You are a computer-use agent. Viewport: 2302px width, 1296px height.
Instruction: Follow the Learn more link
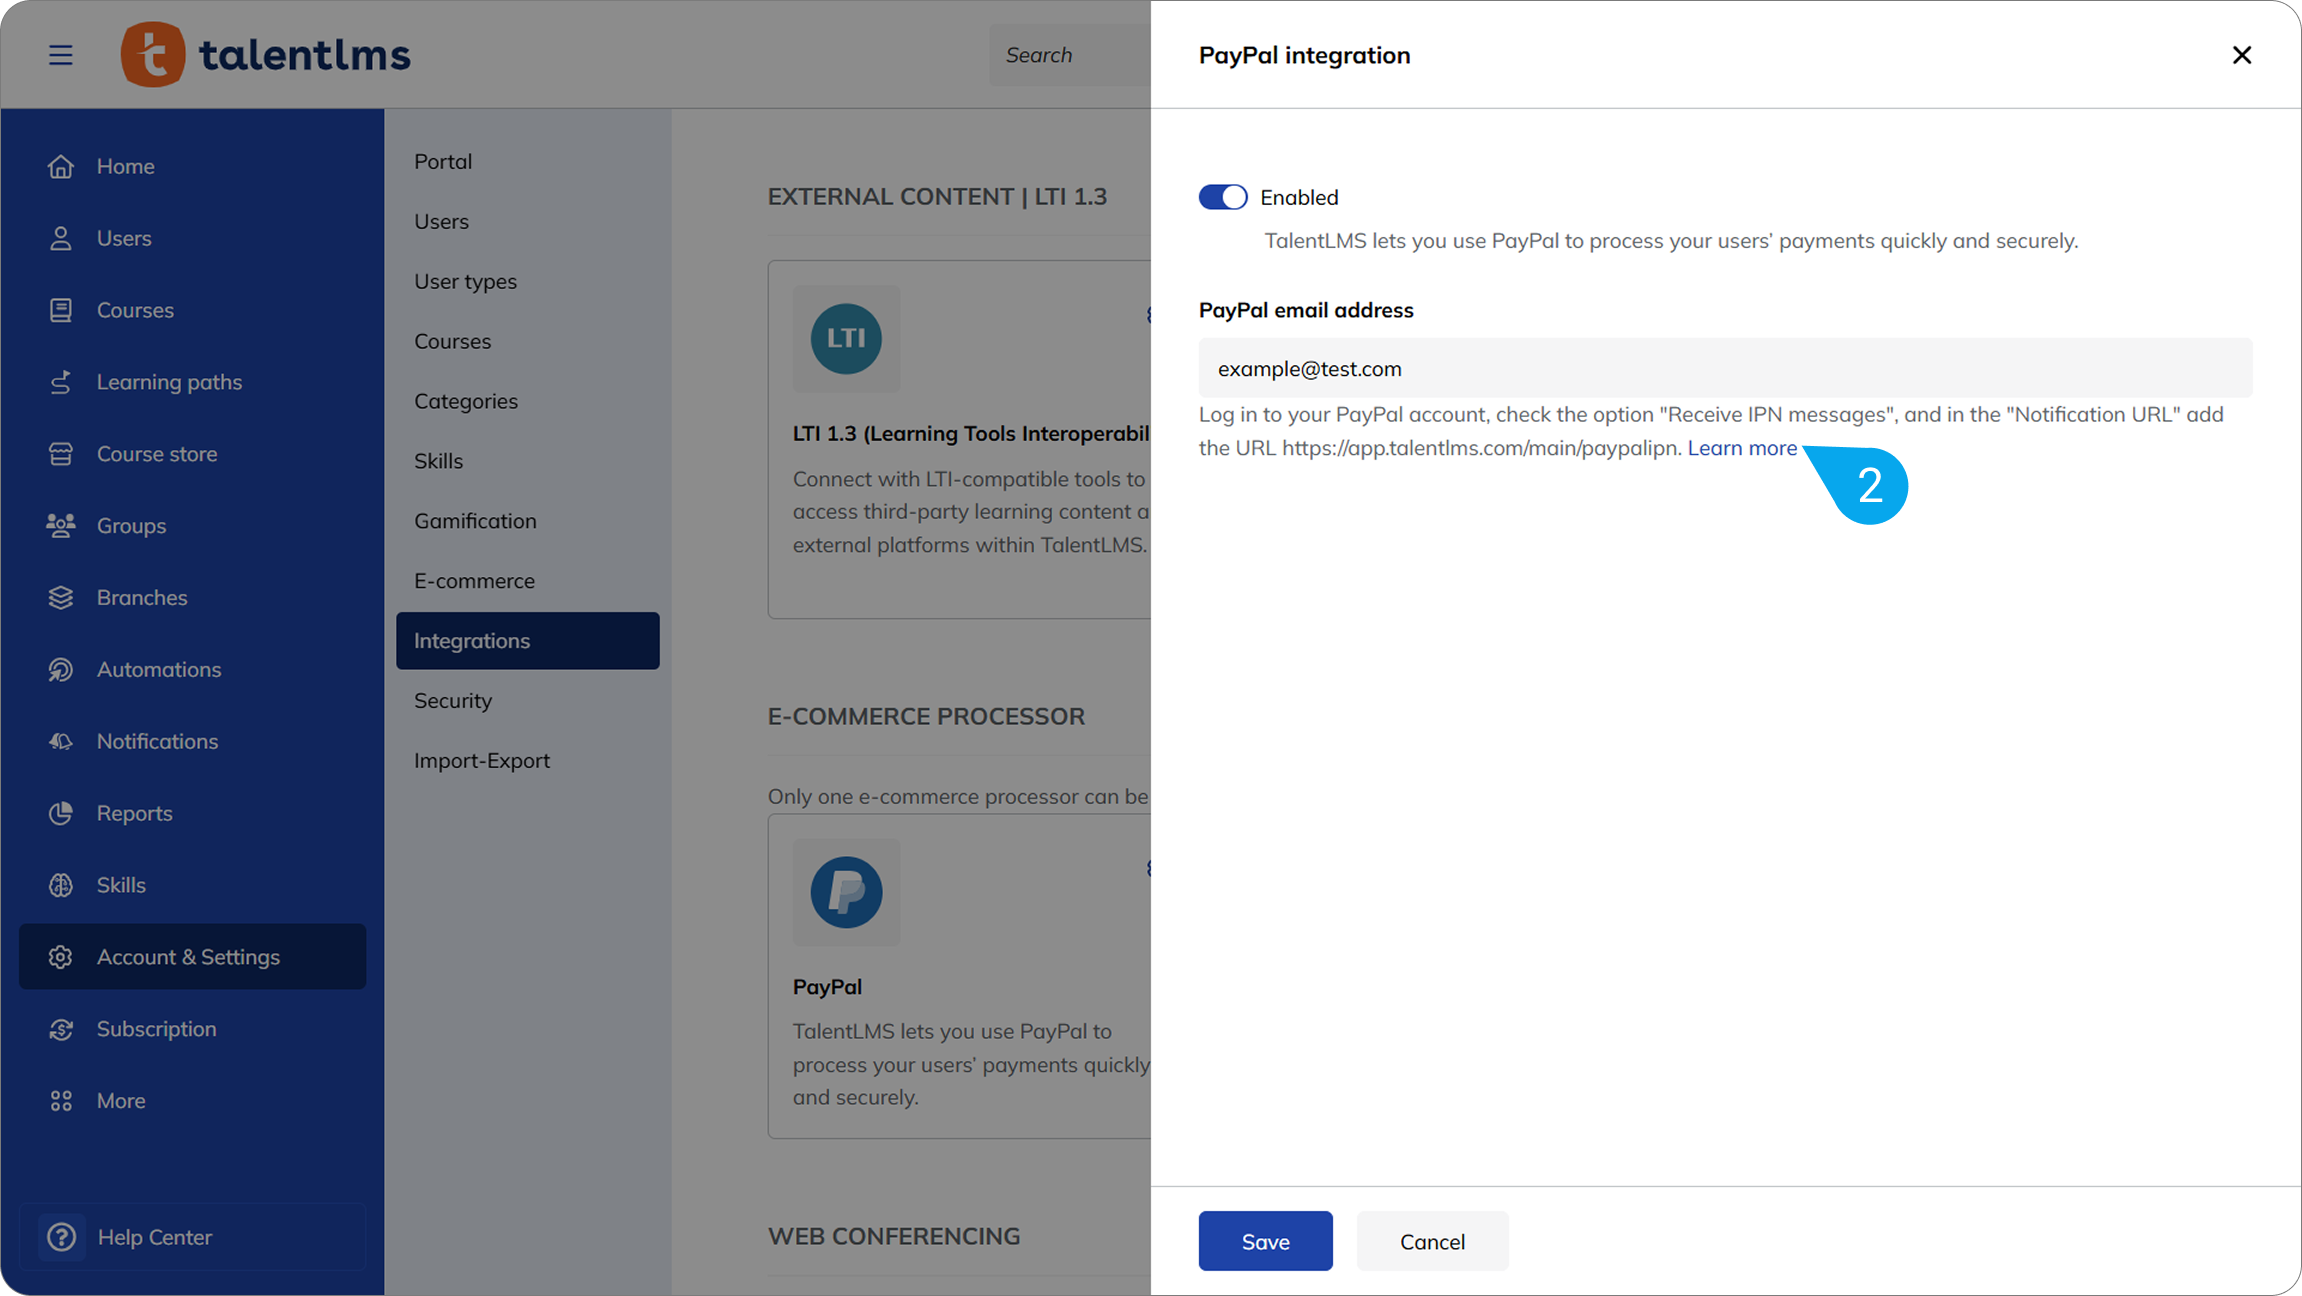pos(1741,448)
